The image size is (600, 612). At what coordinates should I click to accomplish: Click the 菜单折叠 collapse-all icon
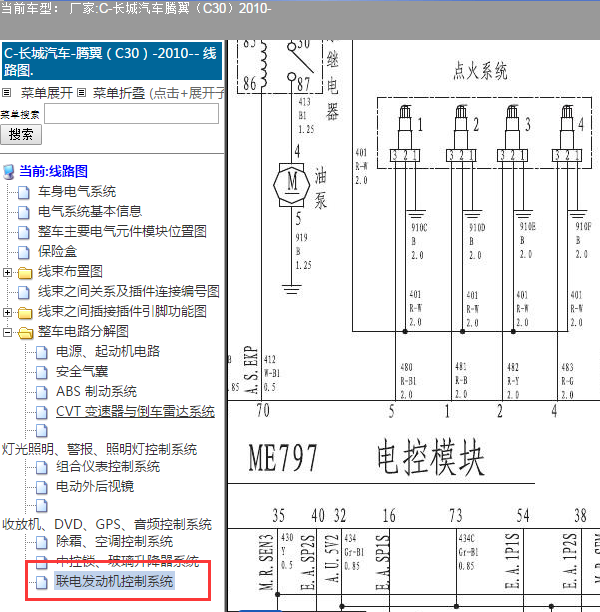click(81, 93)
